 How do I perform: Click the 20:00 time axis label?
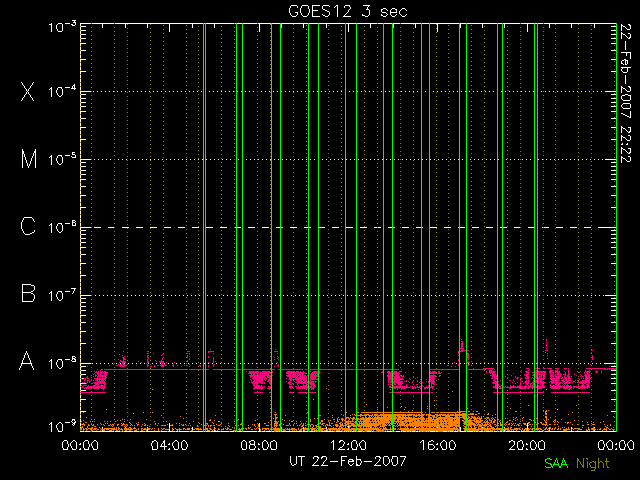(527, 445)
